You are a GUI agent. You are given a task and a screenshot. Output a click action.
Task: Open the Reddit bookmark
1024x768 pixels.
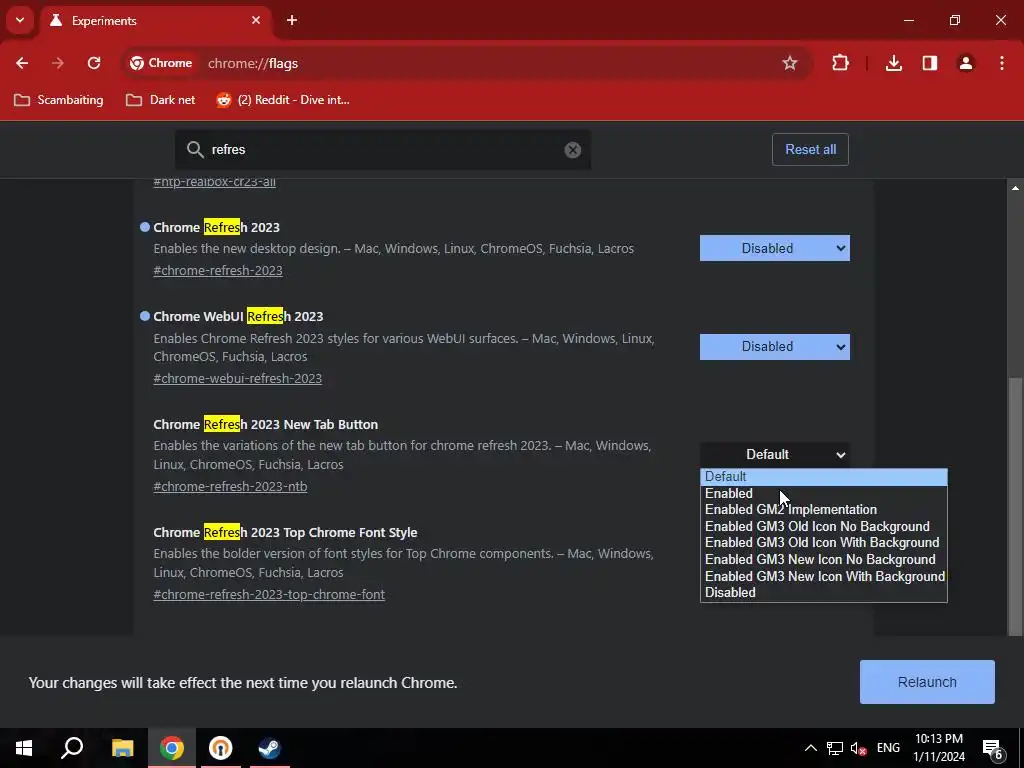[283, 100]
